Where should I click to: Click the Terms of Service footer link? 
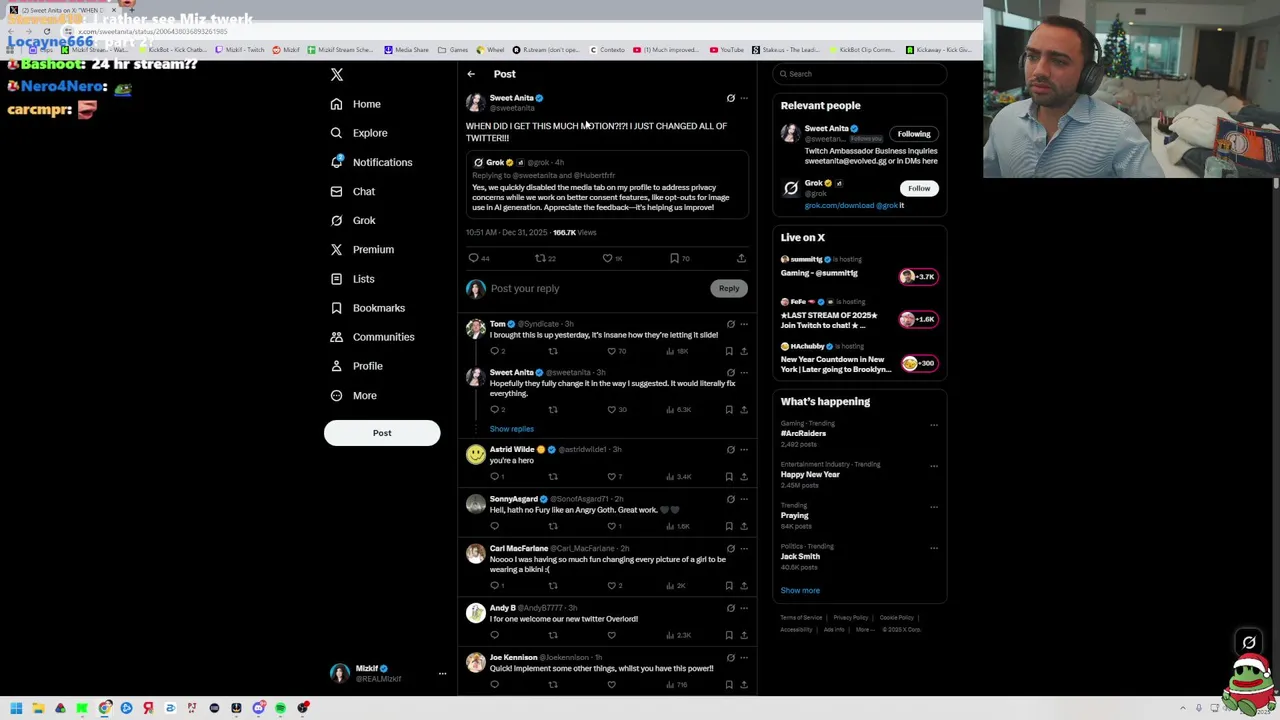(x=801, y=618)
